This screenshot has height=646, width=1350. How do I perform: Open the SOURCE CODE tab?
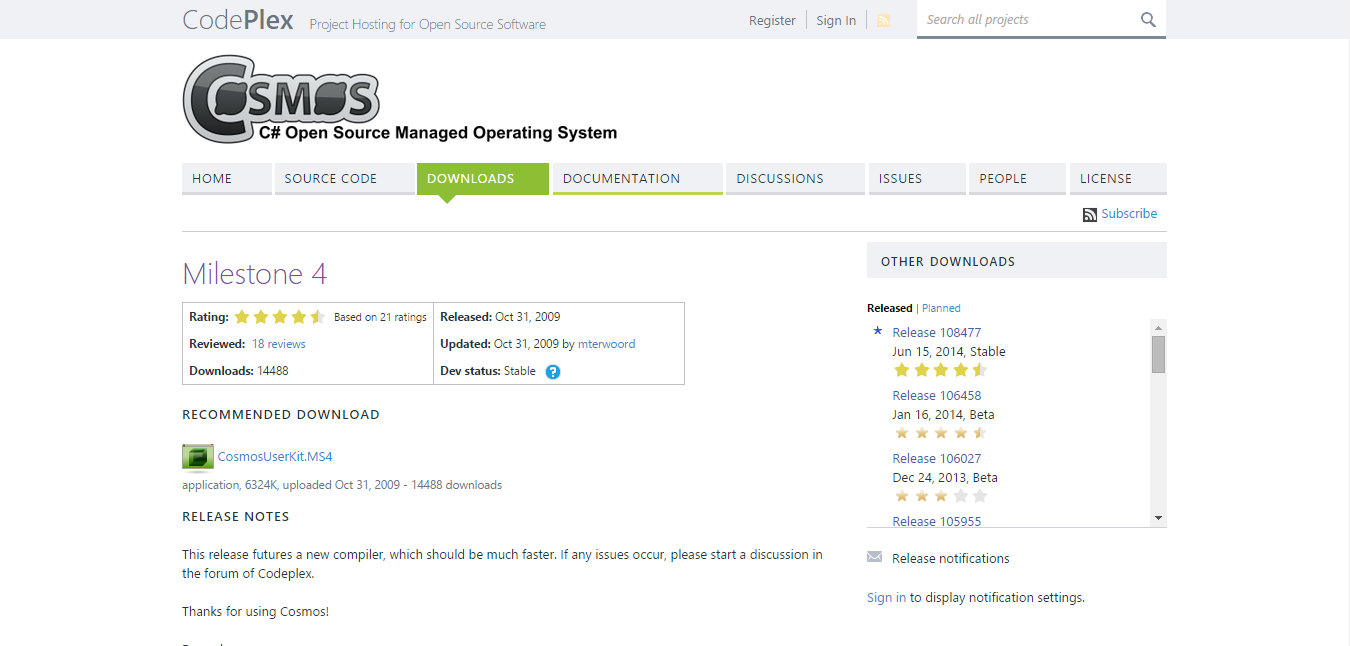click(330, 178)
